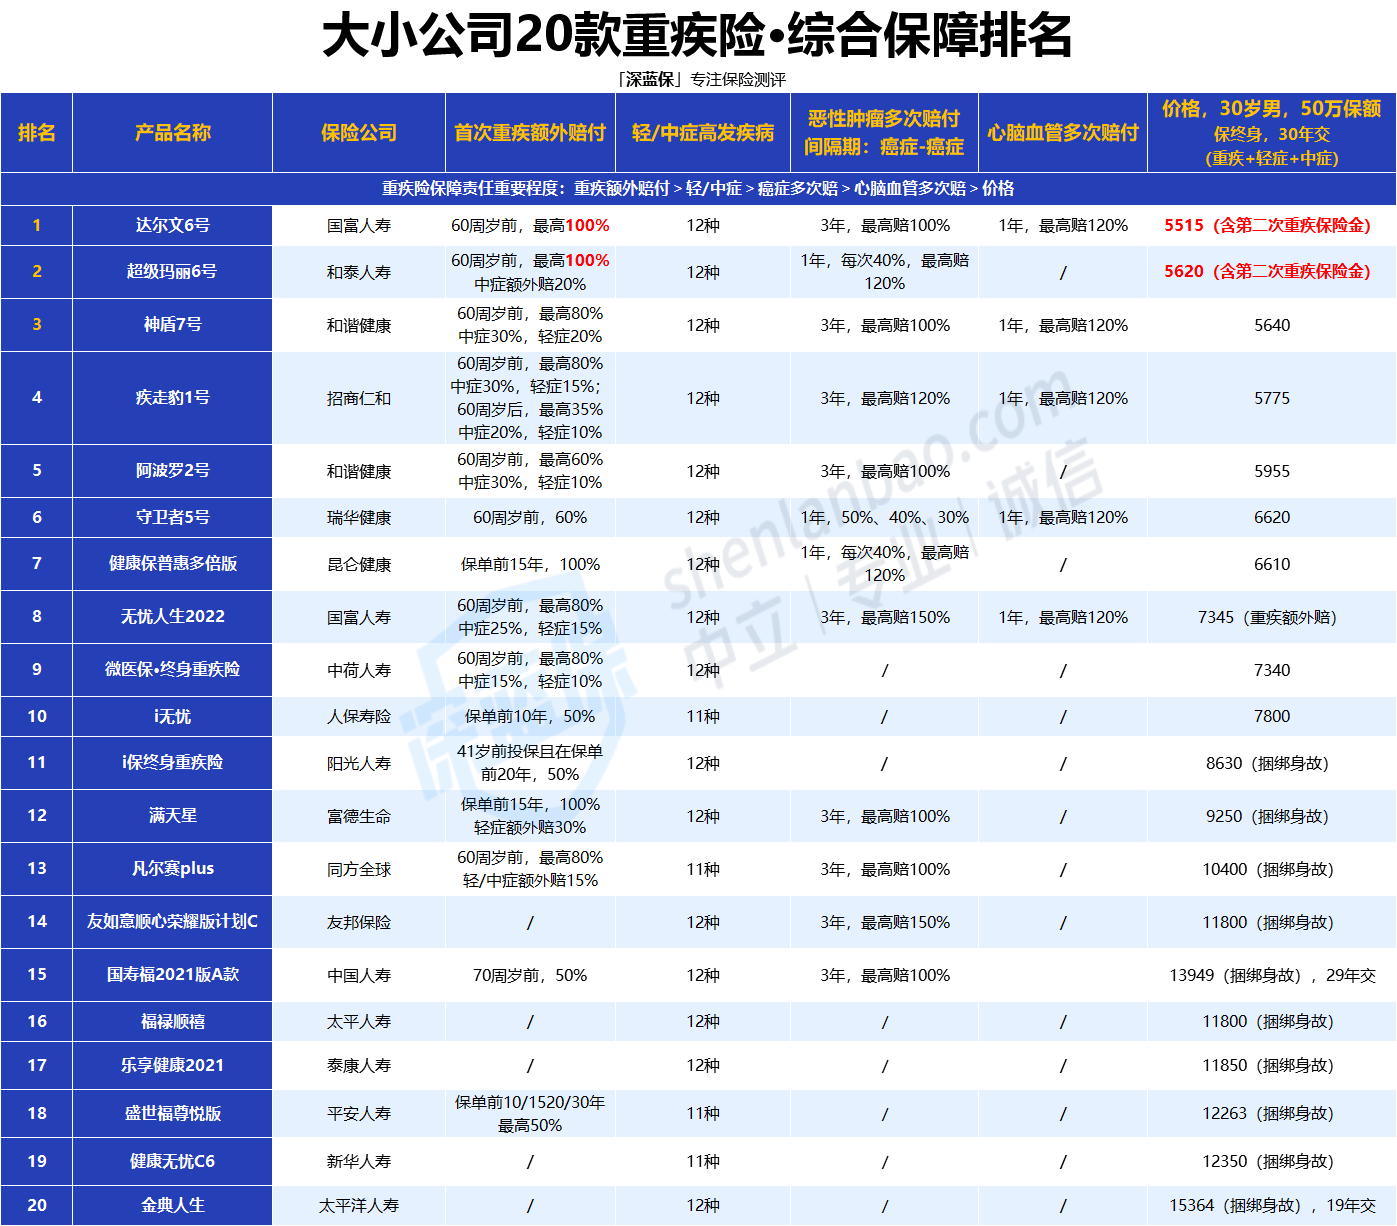The width and height of the screenshot is (1397, 1226).
Task: Click the price 5515 (含第二次重疾保险金)
Action: tap(1268, 225)
